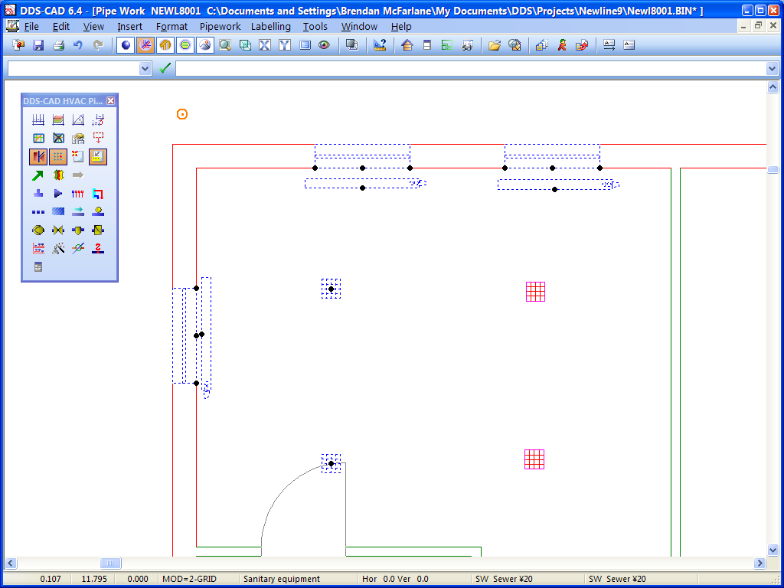Click the red dashed box arrow tool
Viewport: 784px width, 588px height.
pyautogui.click(x=98, y=138)
